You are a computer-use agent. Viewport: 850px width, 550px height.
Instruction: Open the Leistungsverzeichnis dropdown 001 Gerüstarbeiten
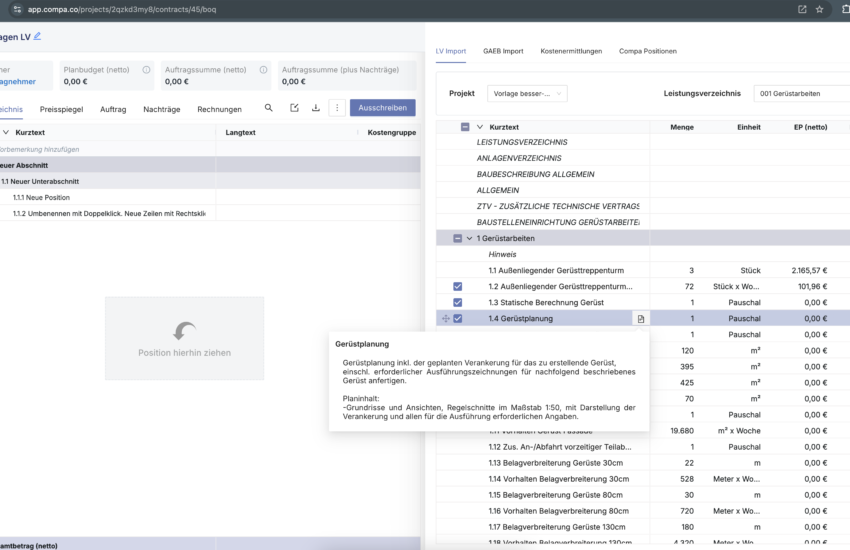pos(802,94)
